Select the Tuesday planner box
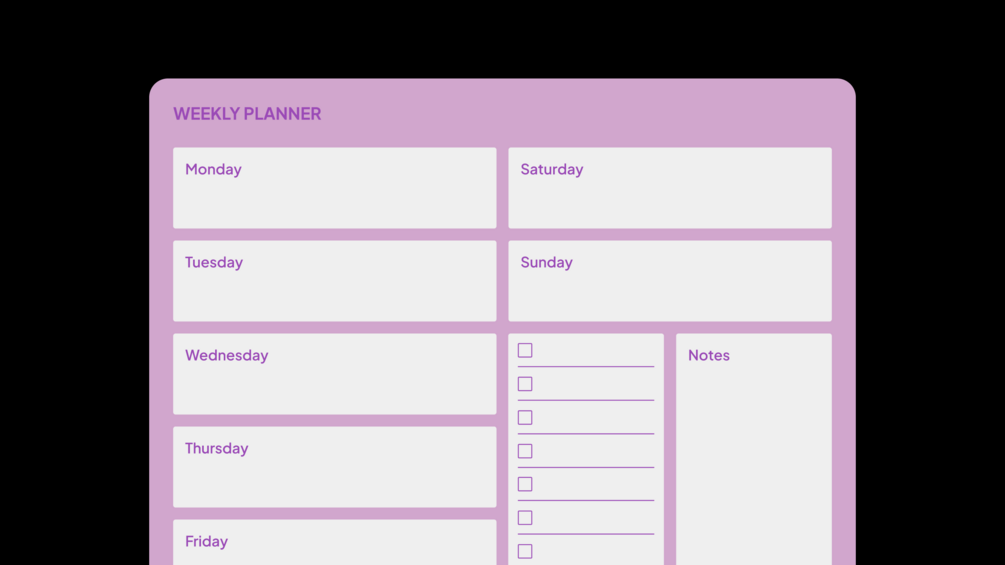The width and height of the screenshot is (1005, 565). click(x=334, y=288)
